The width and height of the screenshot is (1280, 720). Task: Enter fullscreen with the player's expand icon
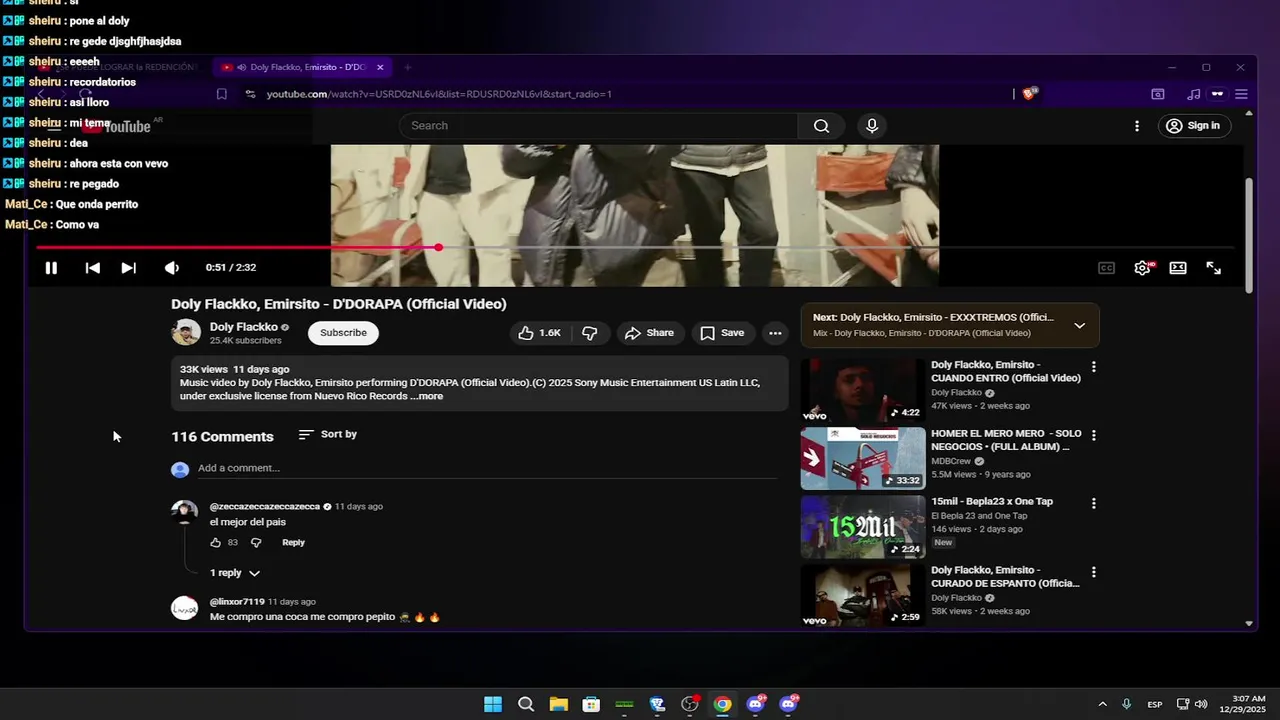[1213, 268]
